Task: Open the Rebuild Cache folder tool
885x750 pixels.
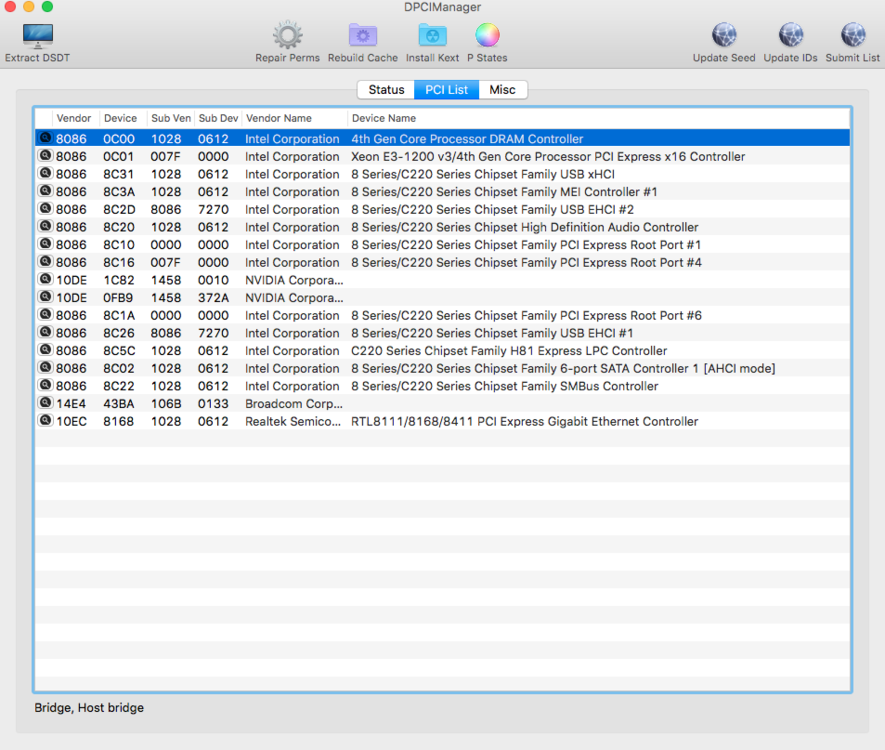Action: point(362,36)
